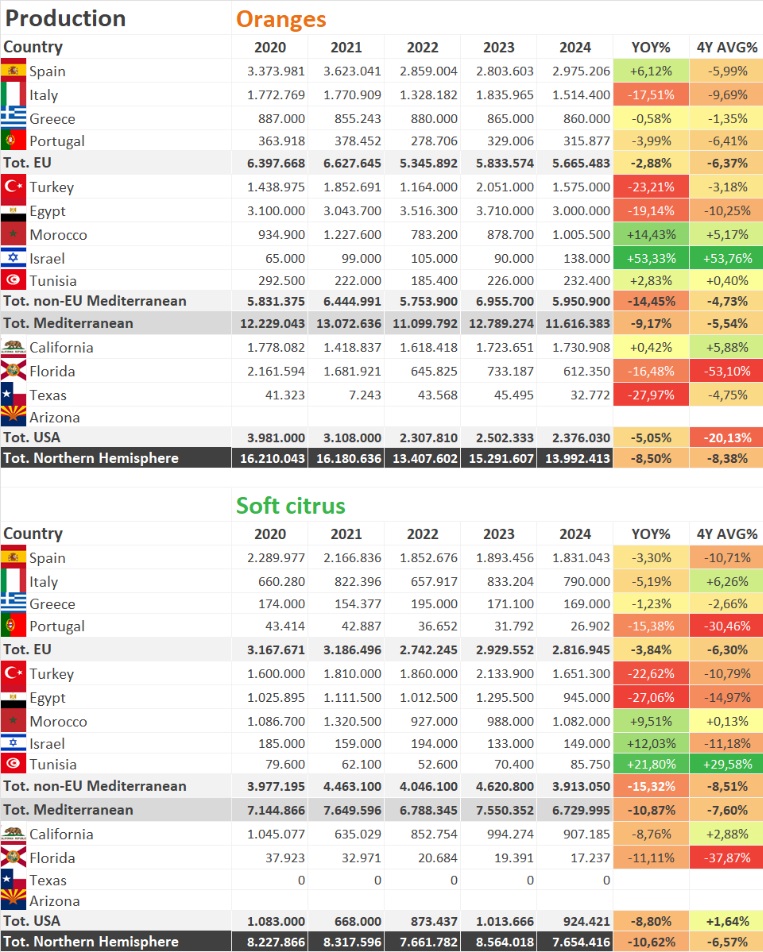Click the Florida flag in the Oranges table
This screenshot has width=763, height=952.
coord(13,371)
